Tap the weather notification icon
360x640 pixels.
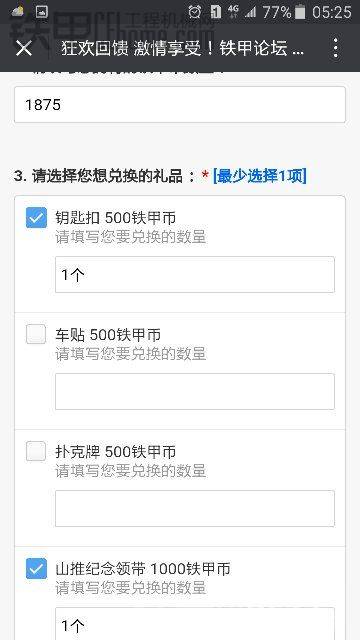[x=18, y=11]
